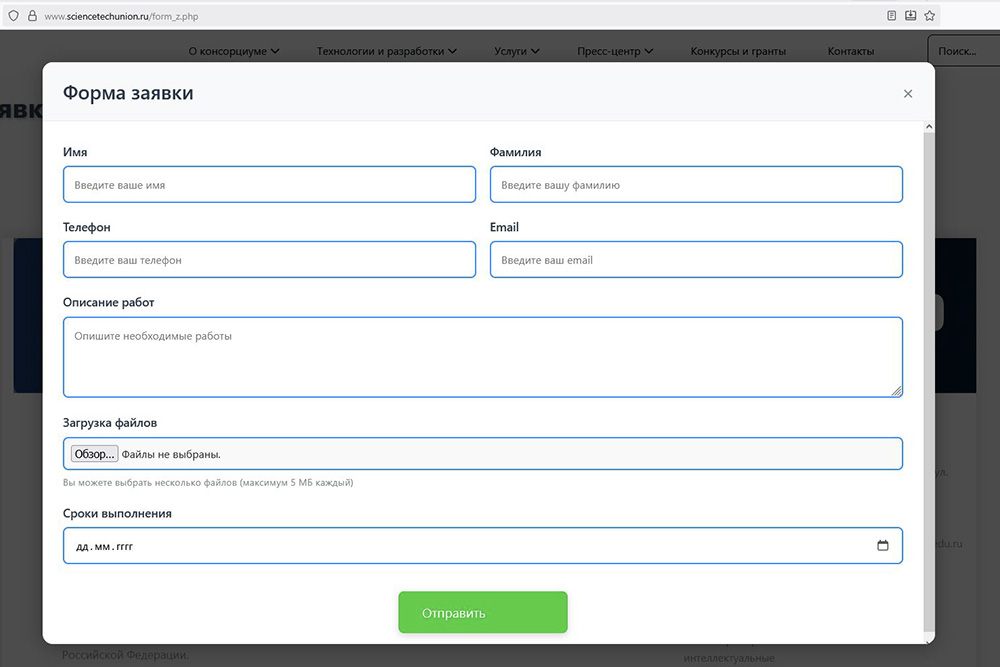The image size is (1000, 667).
Task: Click the Описание работ text area
Action: click(482, 357)
